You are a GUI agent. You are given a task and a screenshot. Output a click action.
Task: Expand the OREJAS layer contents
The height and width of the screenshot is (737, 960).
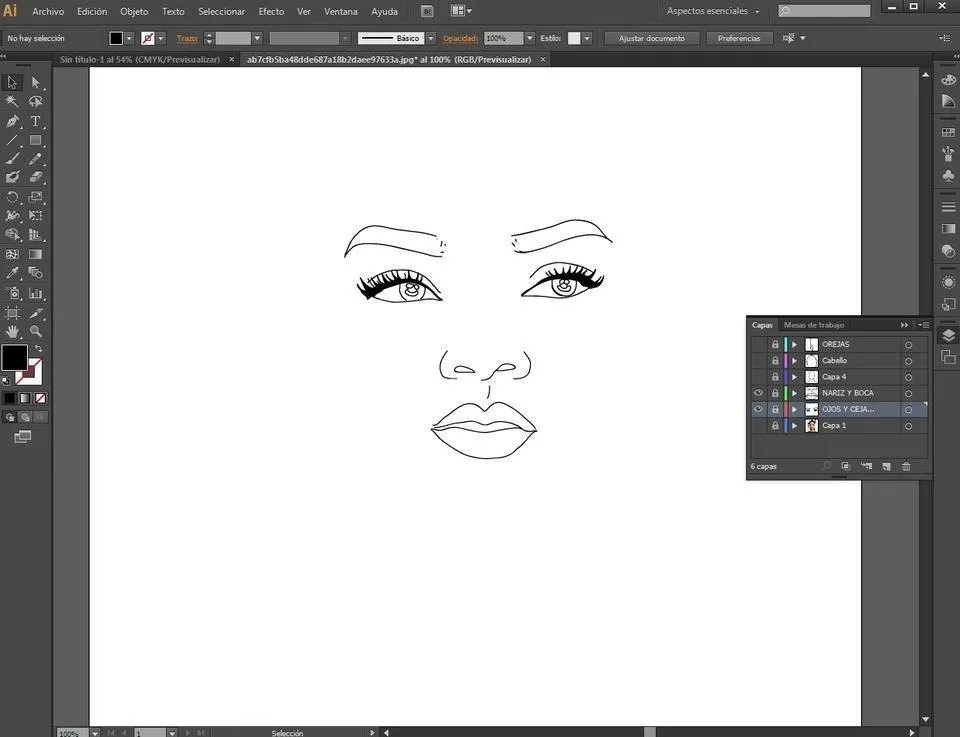tap(795, 345)
